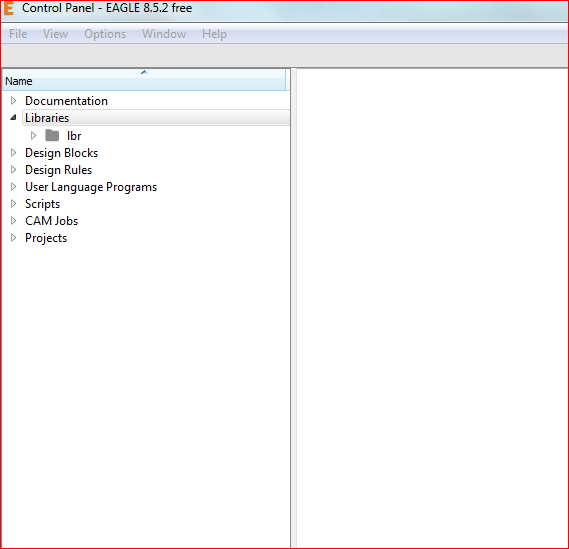Screen dimensions: 569x549
Task: Expand the CAM Jobs node arrow
Action: click(x=13, y=221)
